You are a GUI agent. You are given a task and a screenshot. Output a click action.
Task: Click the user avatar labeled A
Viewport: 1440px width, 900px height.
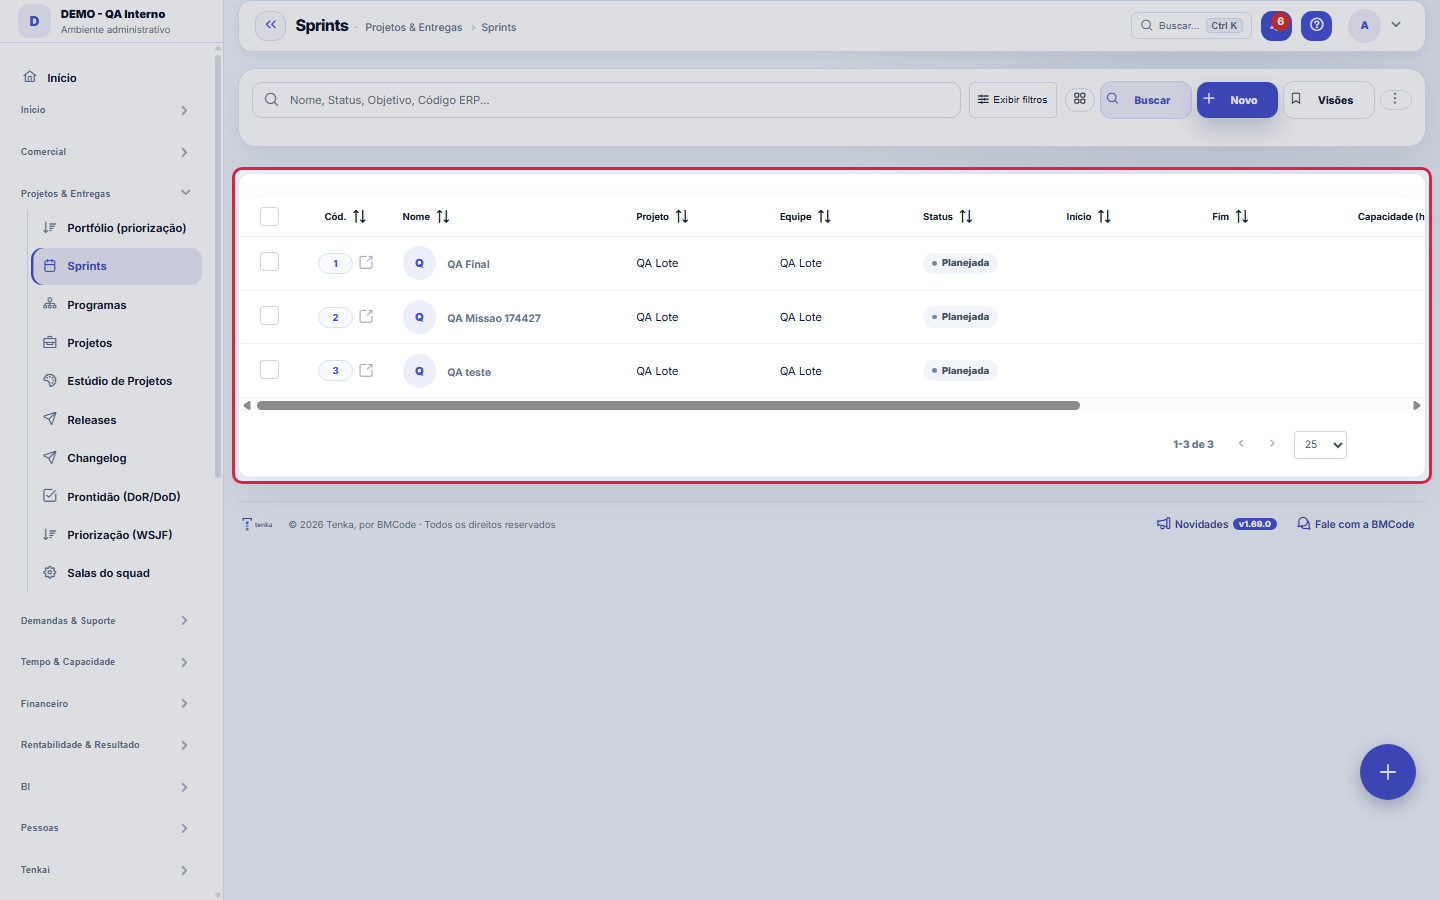click(x=1364, y=26)
